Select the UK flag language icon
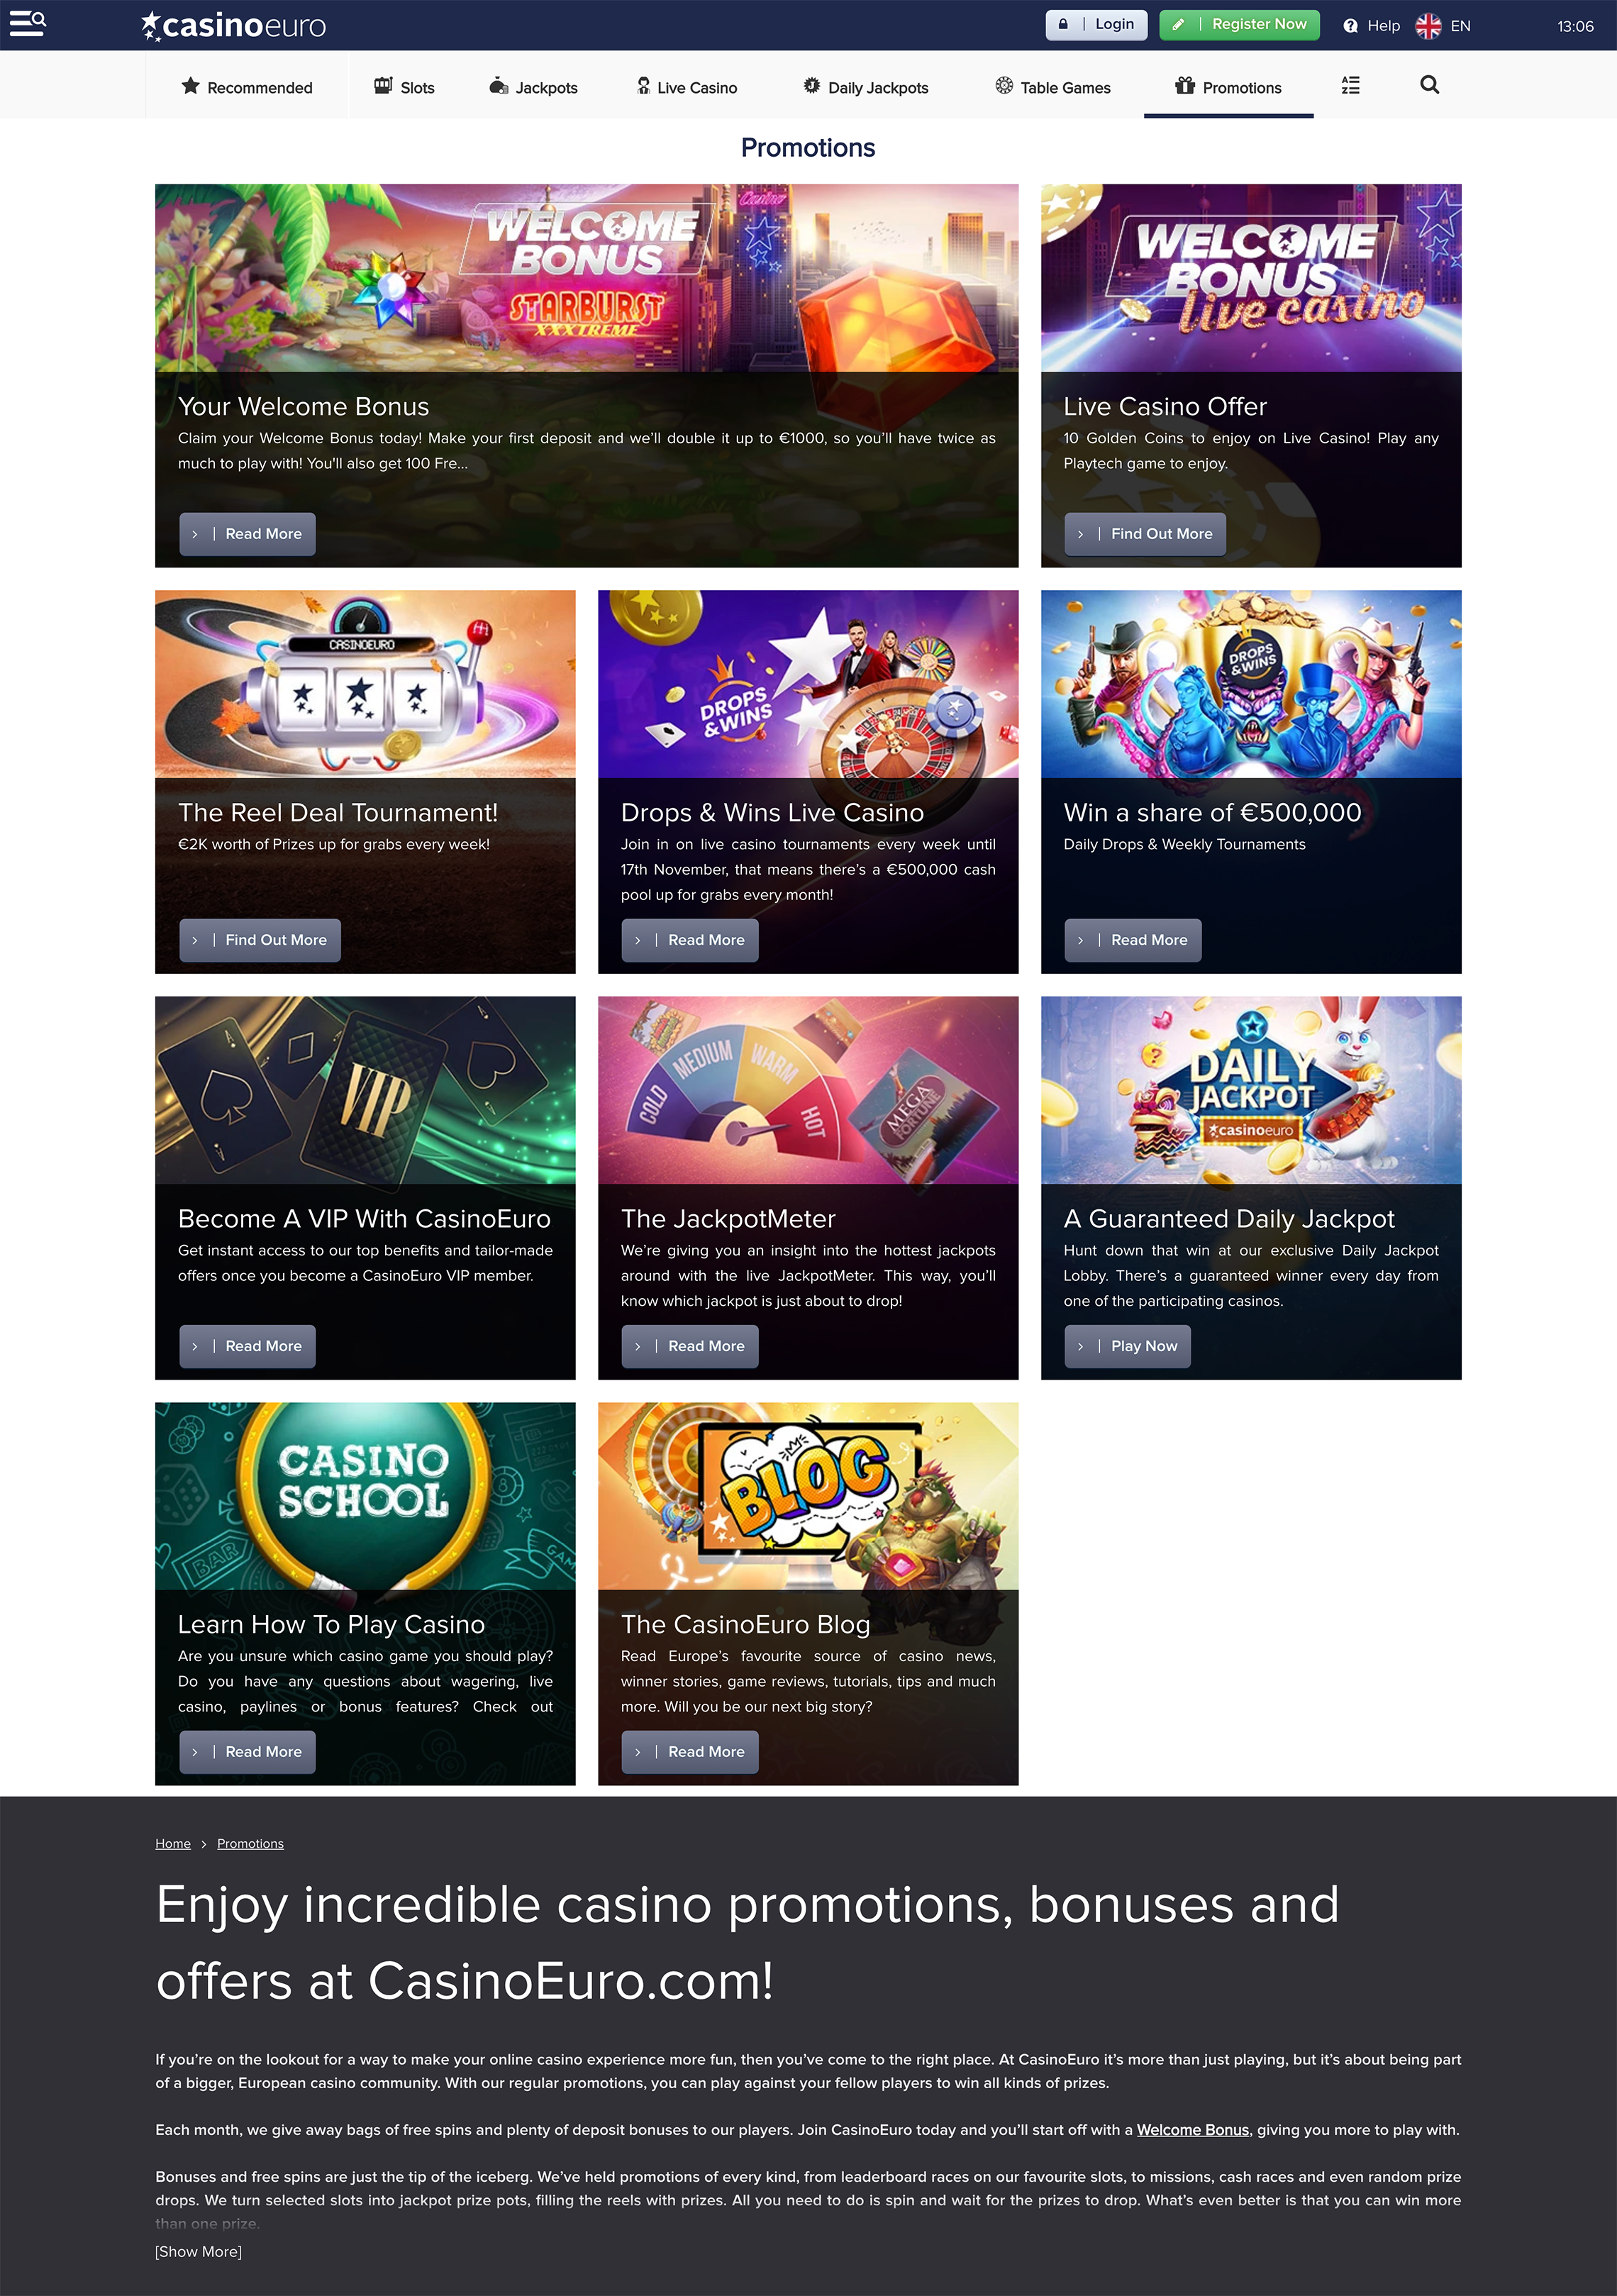The width and height of the screenshot is (1617, 2296). [1428, 26]
